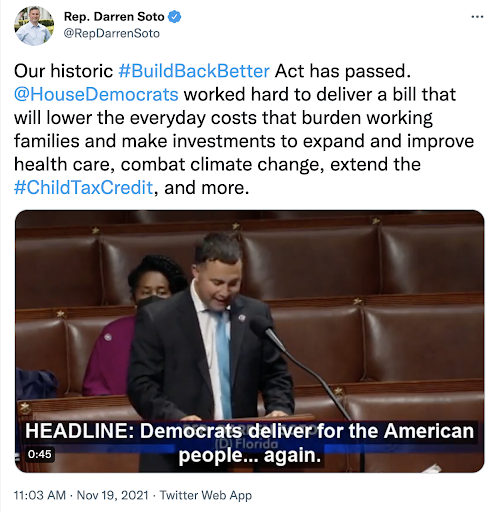
Task: Open Rep. Darren Soto's profile picture
Action: click(34, 26)
